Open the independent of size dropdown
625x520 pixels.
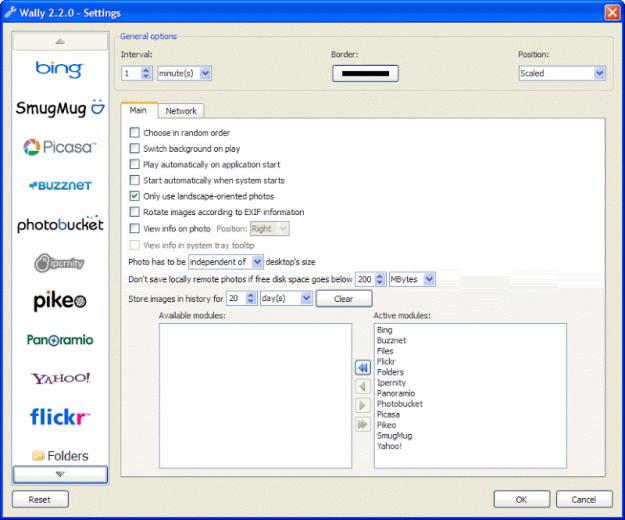click(x=226, y=262)
